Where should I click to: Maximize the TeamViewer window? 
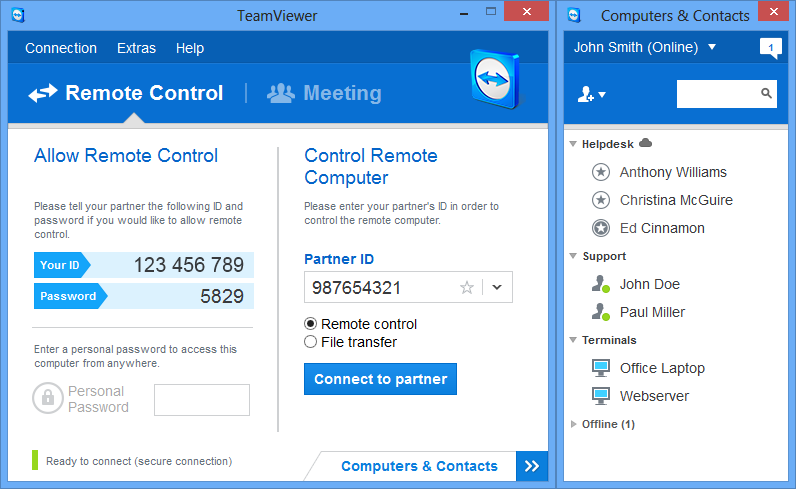pos(490,12)
